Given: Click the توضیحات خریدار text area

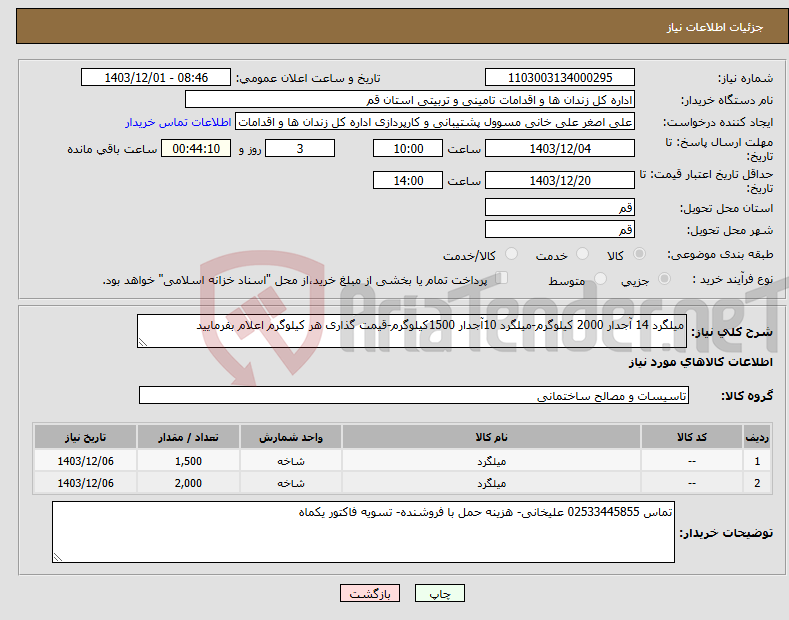Looking at the screenshot, I should tap(363, 532).
